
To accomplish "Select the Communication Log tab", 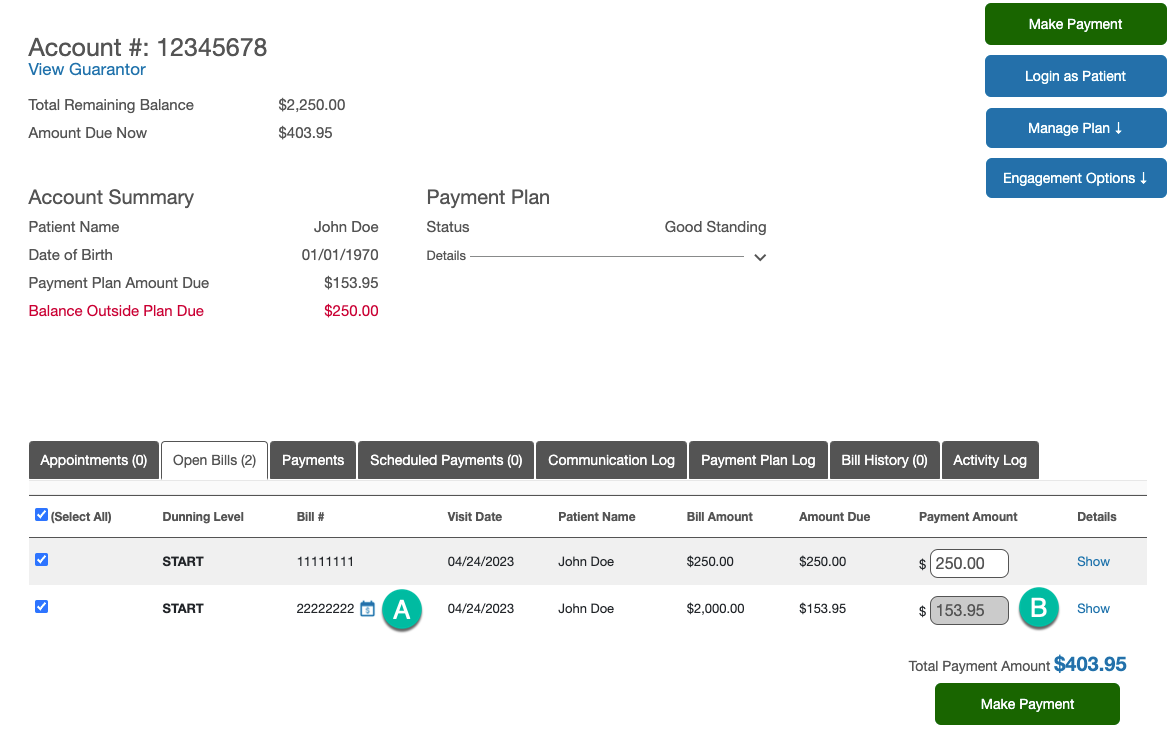I will tap(611, 460).
